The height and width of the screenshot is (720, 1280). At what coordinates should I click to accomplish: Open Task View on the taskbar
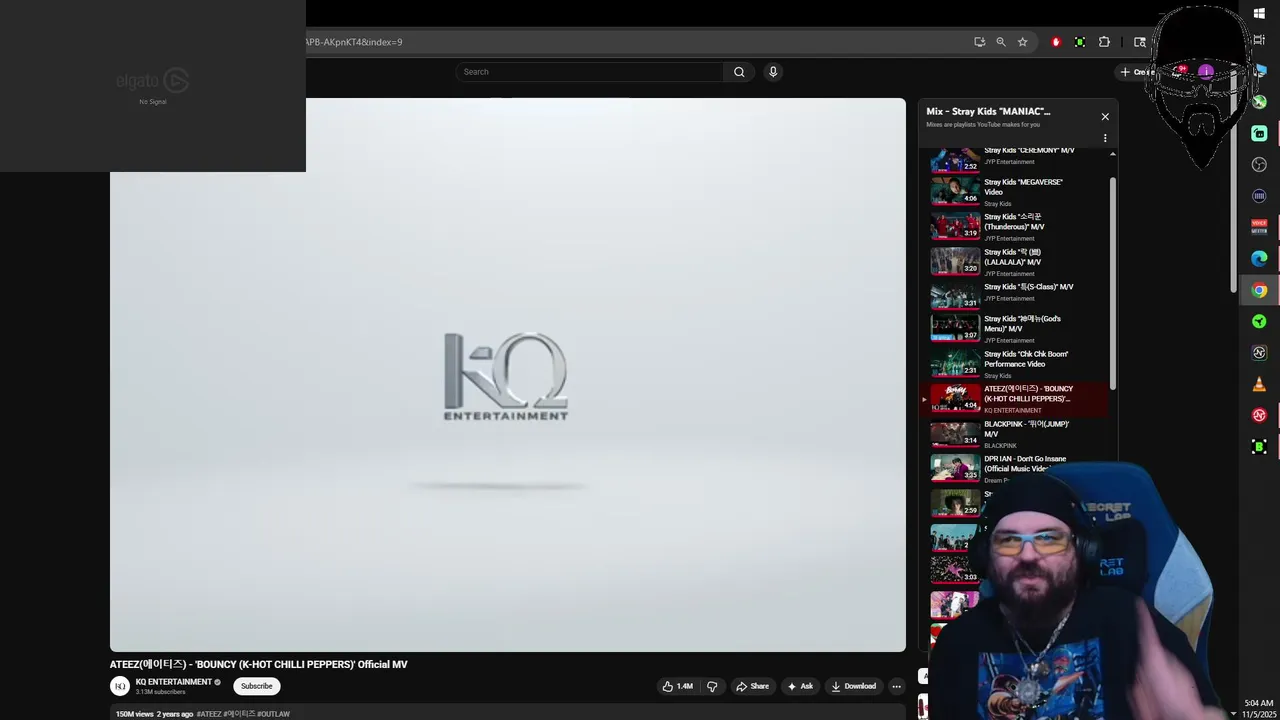1259,40
